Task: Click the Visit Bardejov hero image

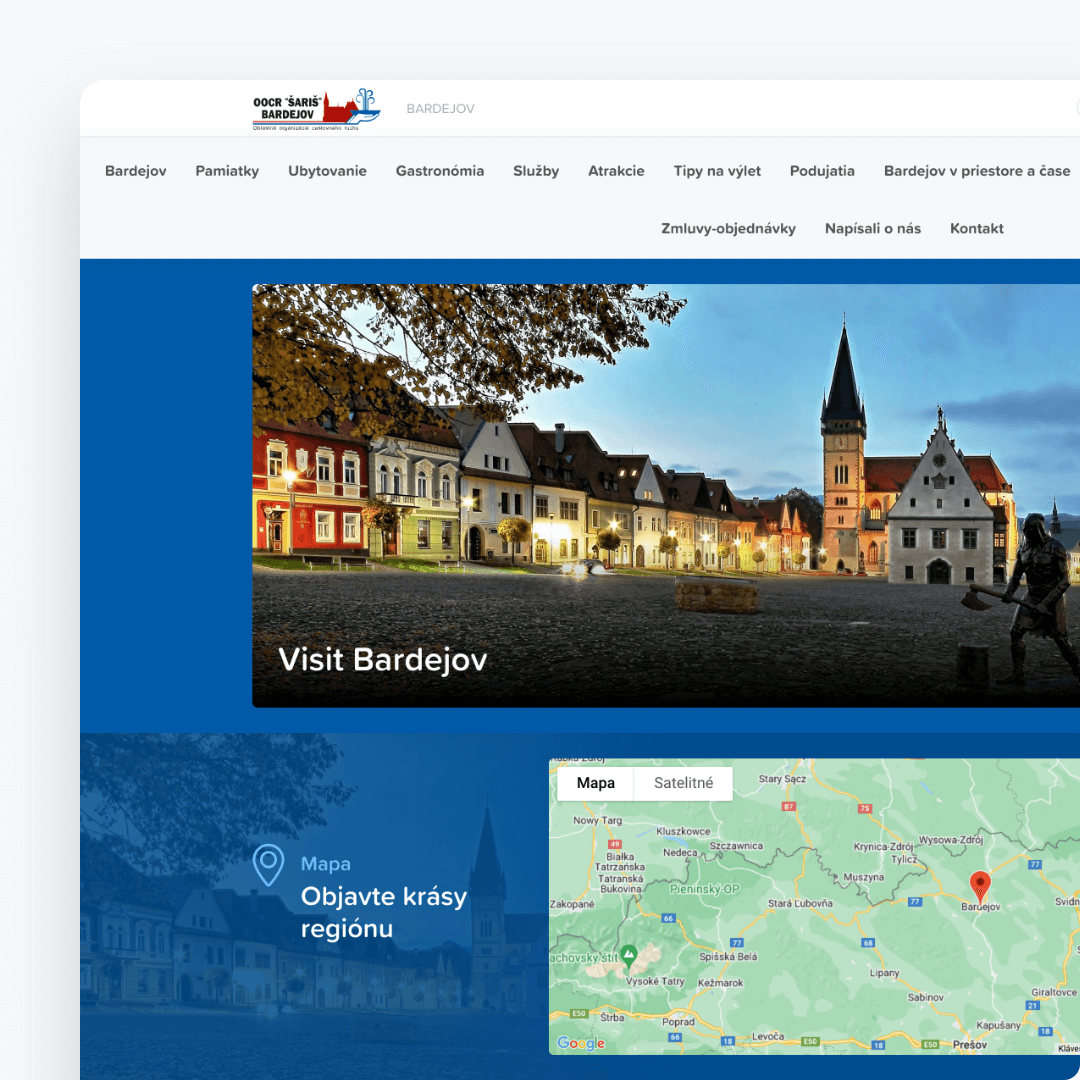Action: [666, 495]
